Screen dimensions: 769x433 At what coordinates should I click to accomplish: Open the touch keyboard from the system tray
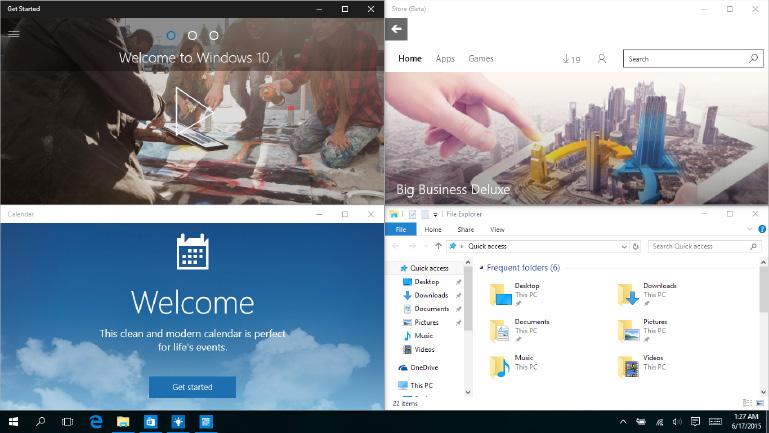coord(716,422)
